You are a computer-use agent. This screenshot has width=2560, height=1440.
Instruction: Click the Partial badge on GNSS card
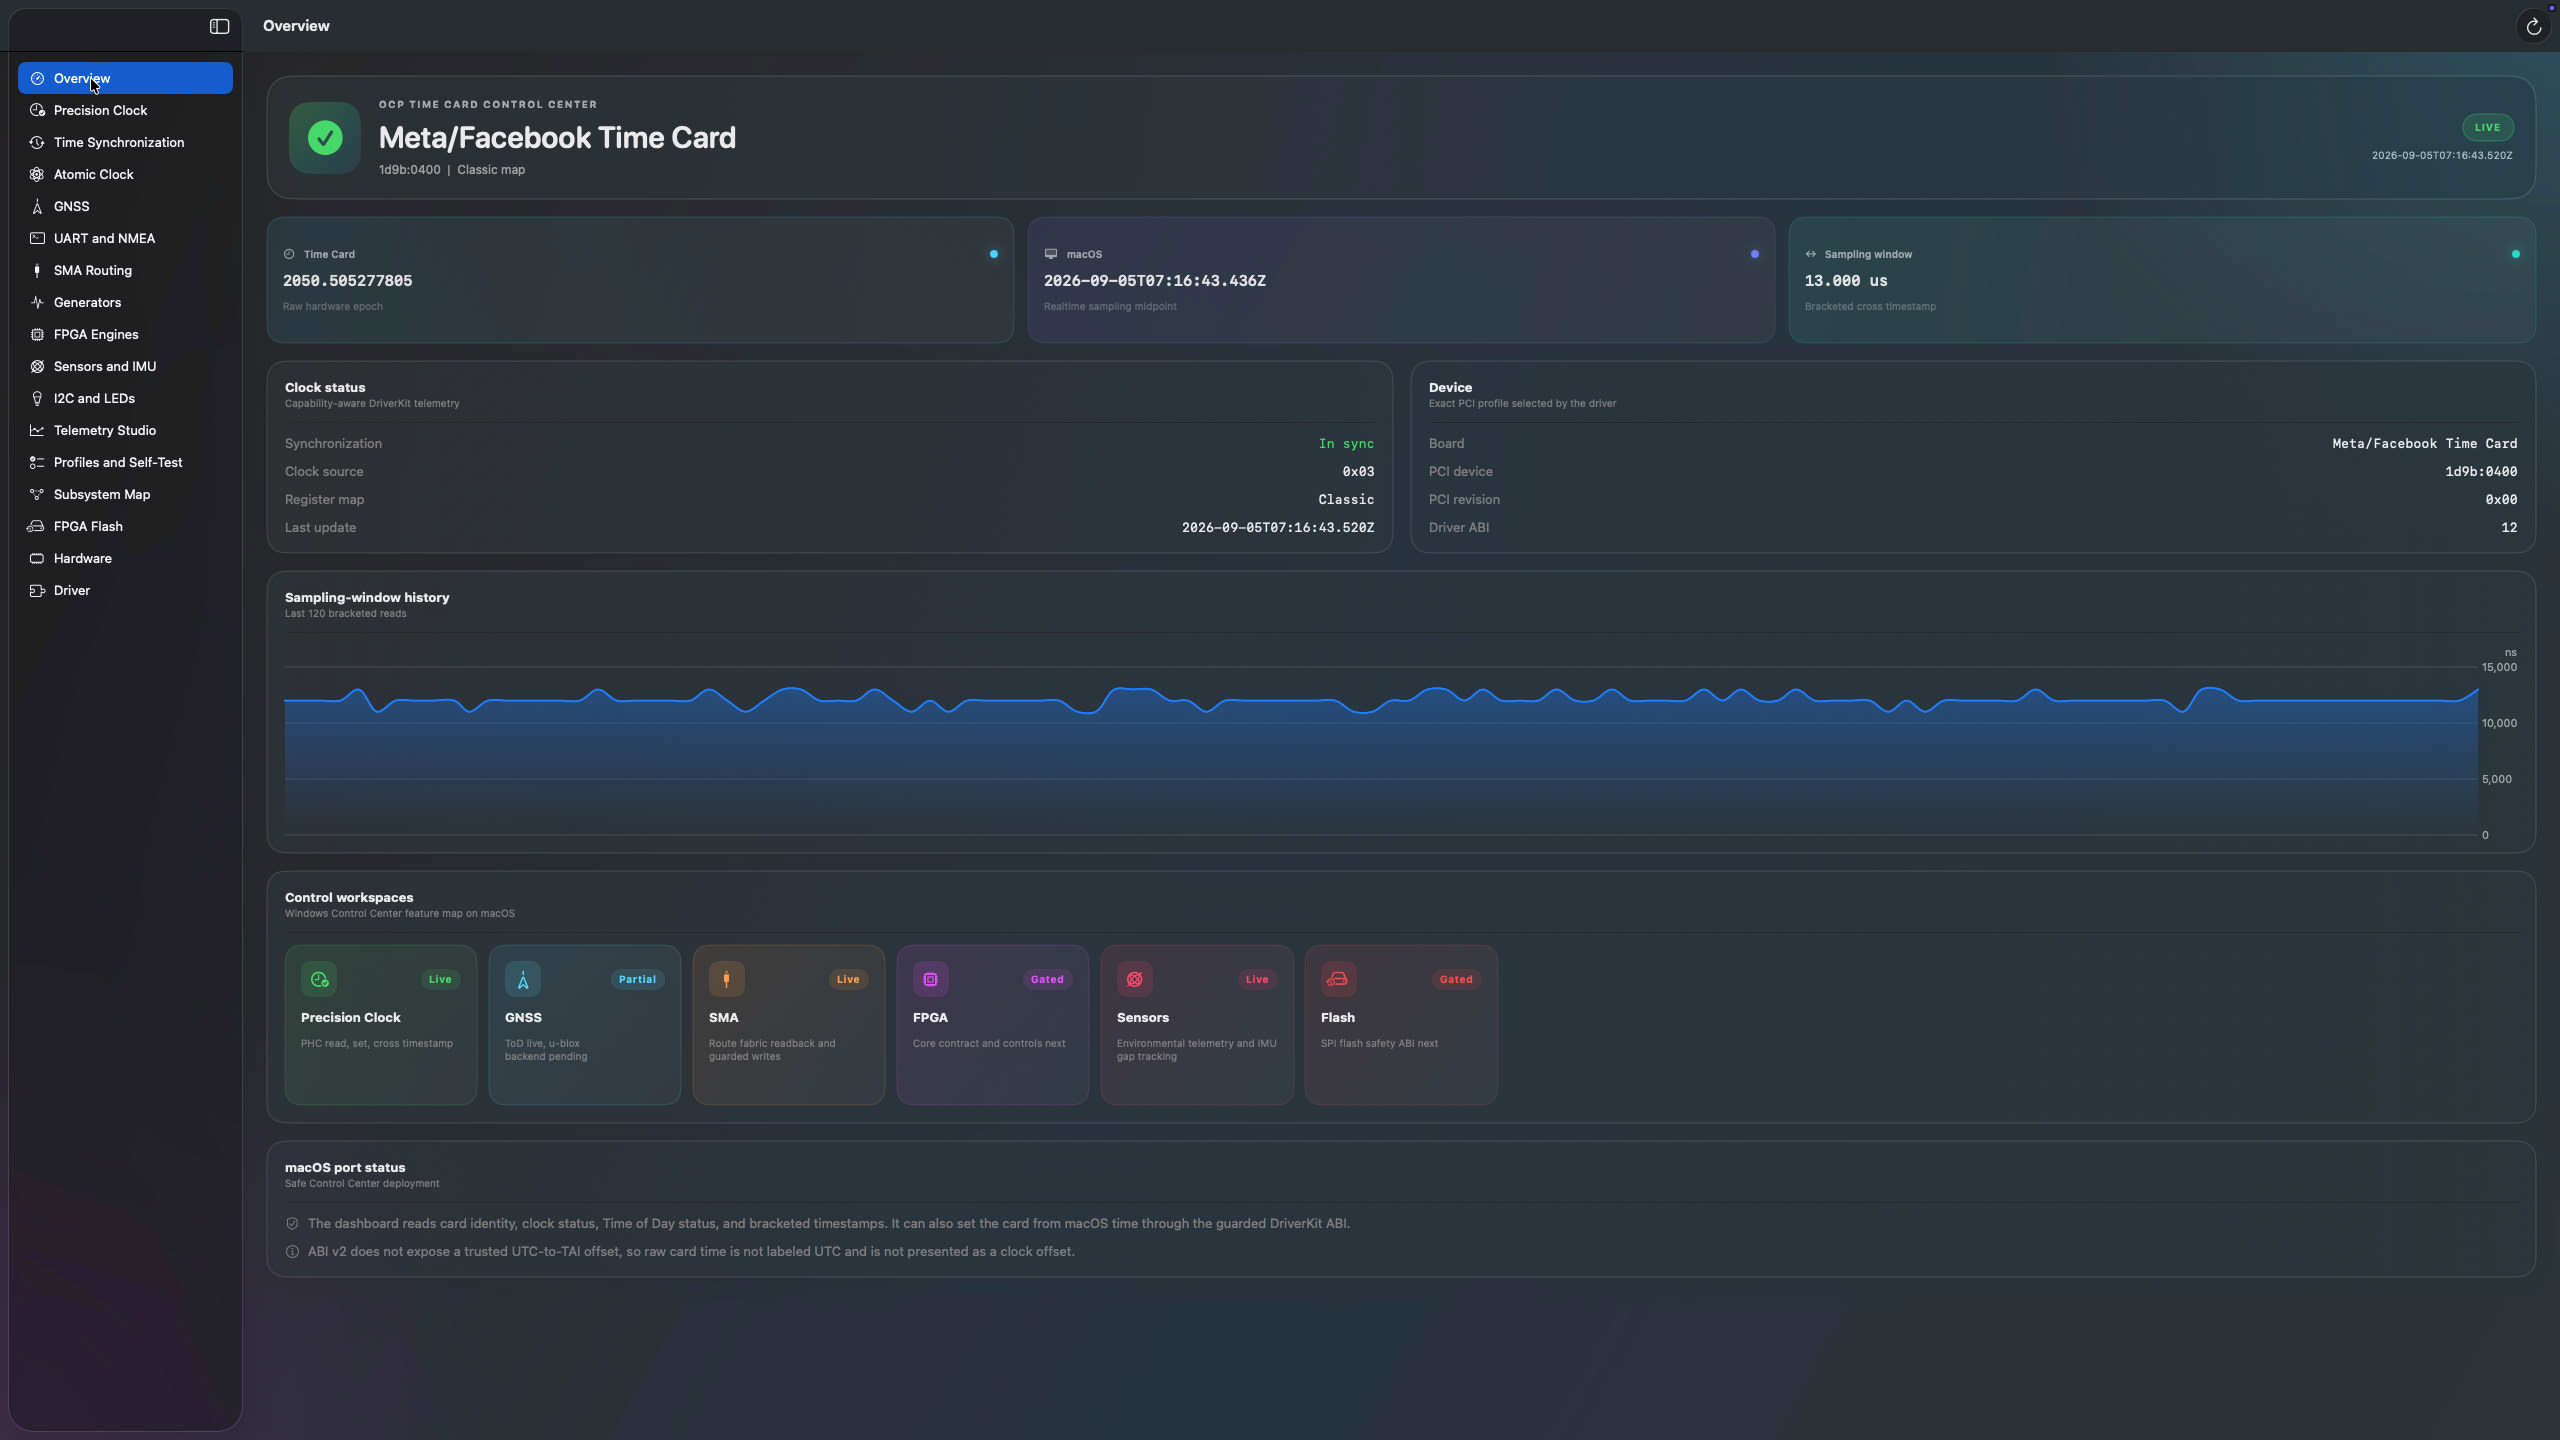pos(637,979)
